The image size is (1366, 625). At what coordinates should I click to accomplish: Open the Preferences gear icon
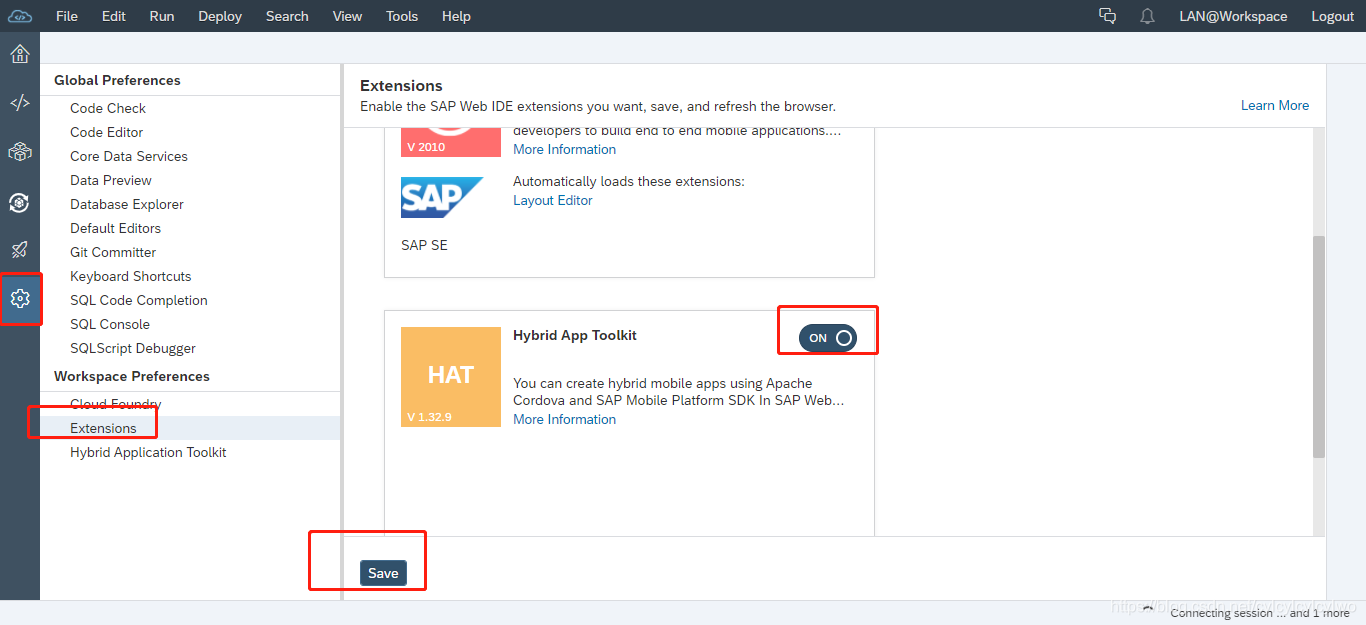click(x=20, y=298)
